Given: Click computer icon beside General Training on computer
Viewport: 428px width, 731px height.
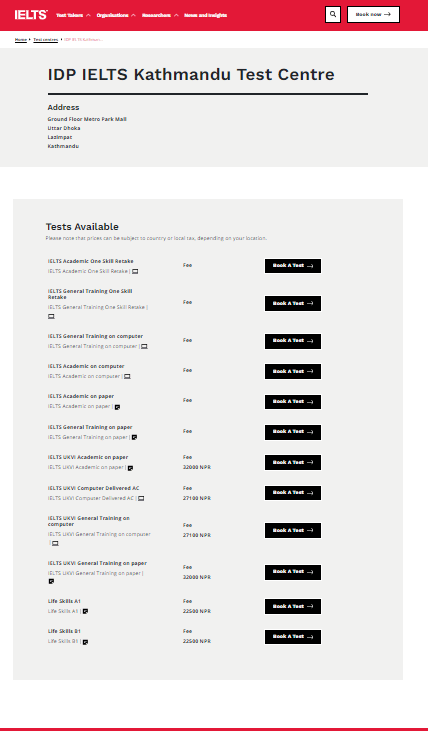Looking at the screenshot, I should click(145, 346).
